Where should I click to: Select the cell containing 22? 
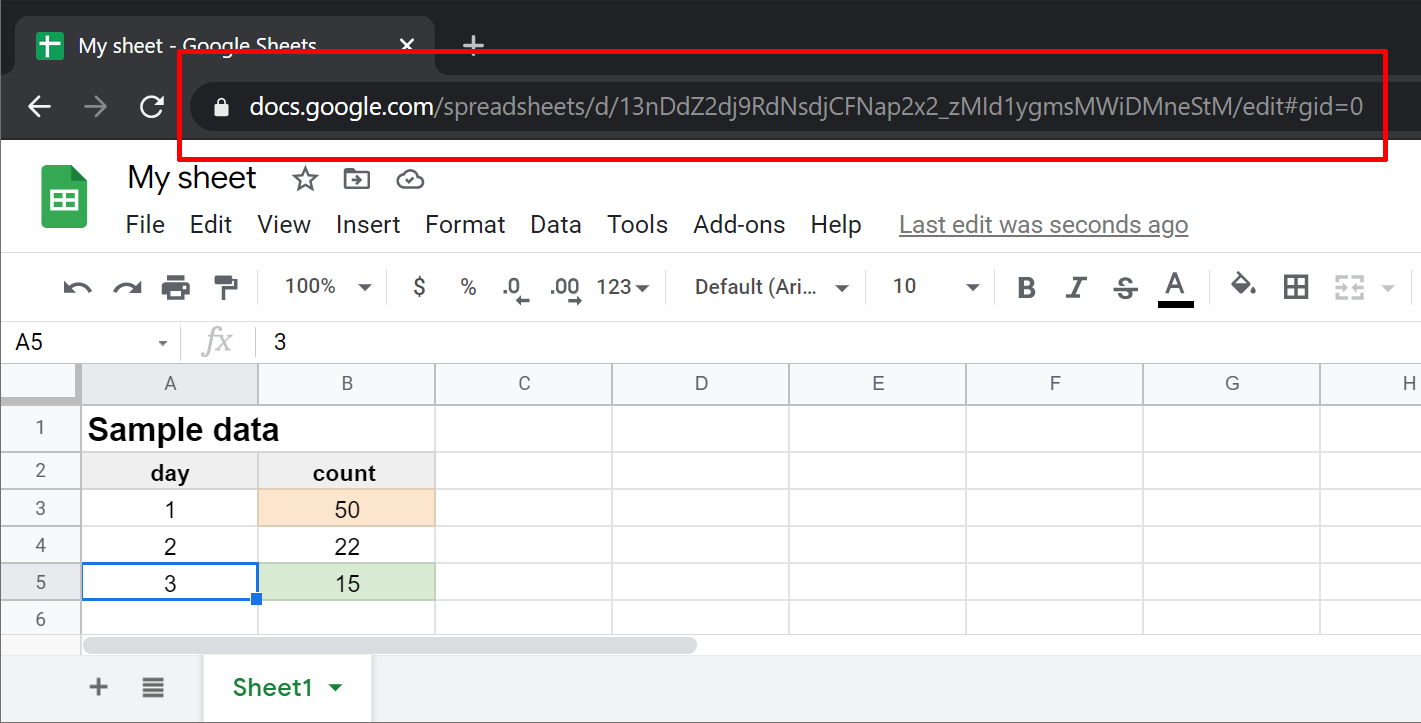[347, 546]
